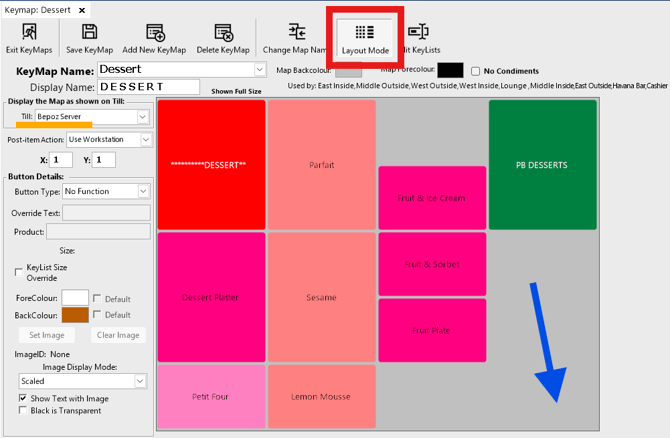Toggle KeyList Size Override checkbox
670x438 pixels.
point(19,271)
